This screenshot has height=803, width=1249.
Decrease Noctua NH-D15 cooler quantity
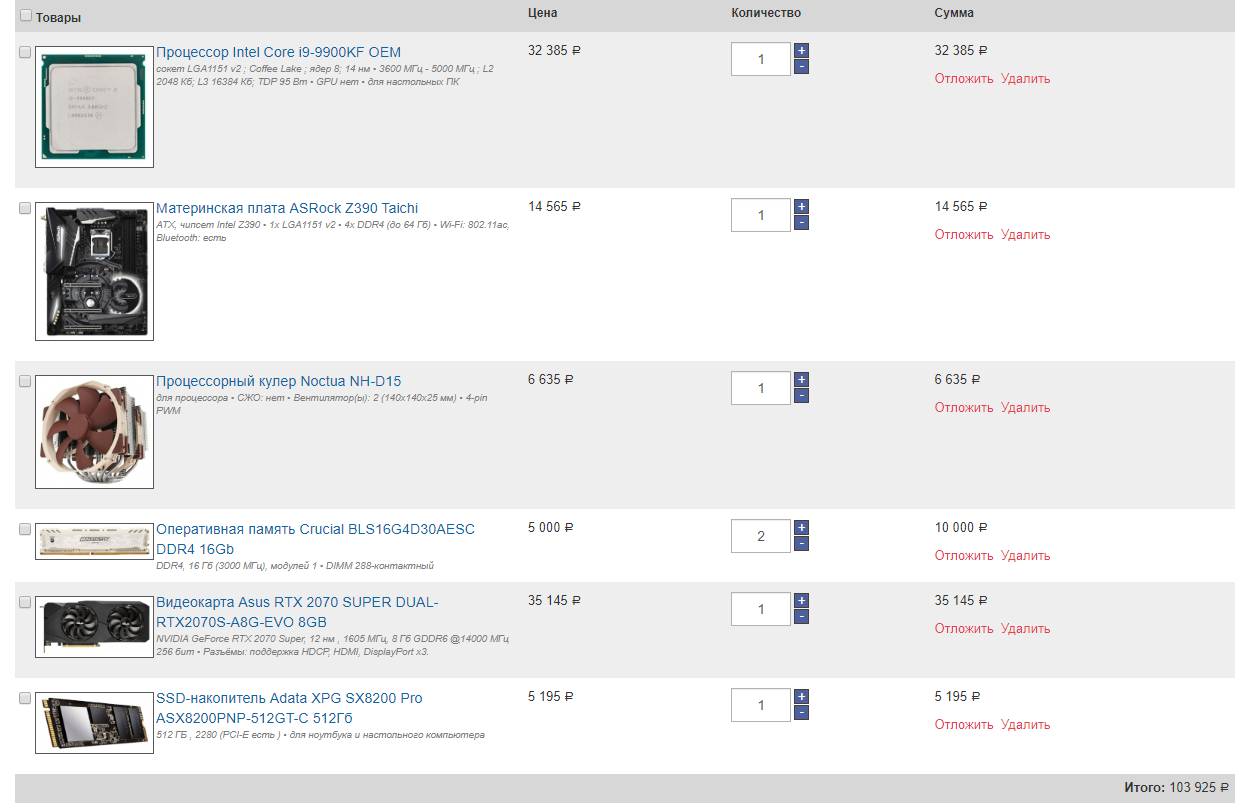click(801, 396)
